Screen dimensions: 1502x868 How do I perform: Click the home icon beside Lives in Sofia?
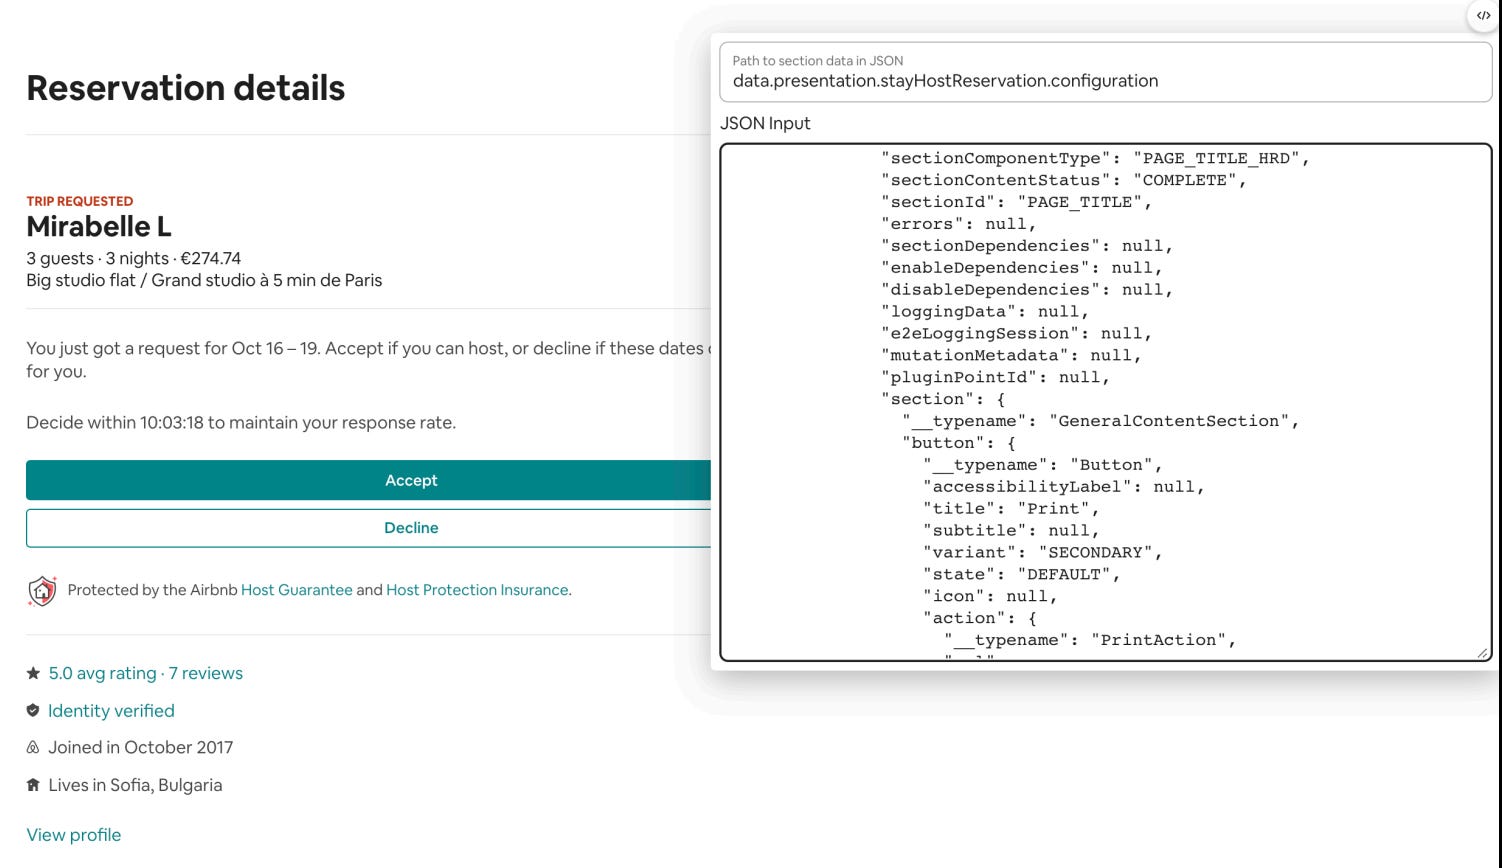pos(33,785)
